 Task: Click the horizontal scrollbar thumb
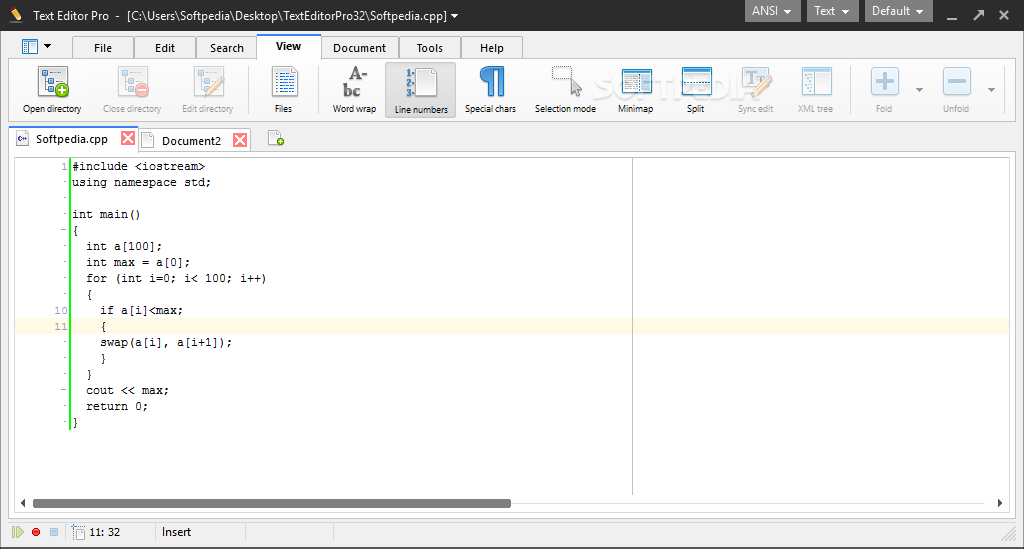click(x=272, y=503)
